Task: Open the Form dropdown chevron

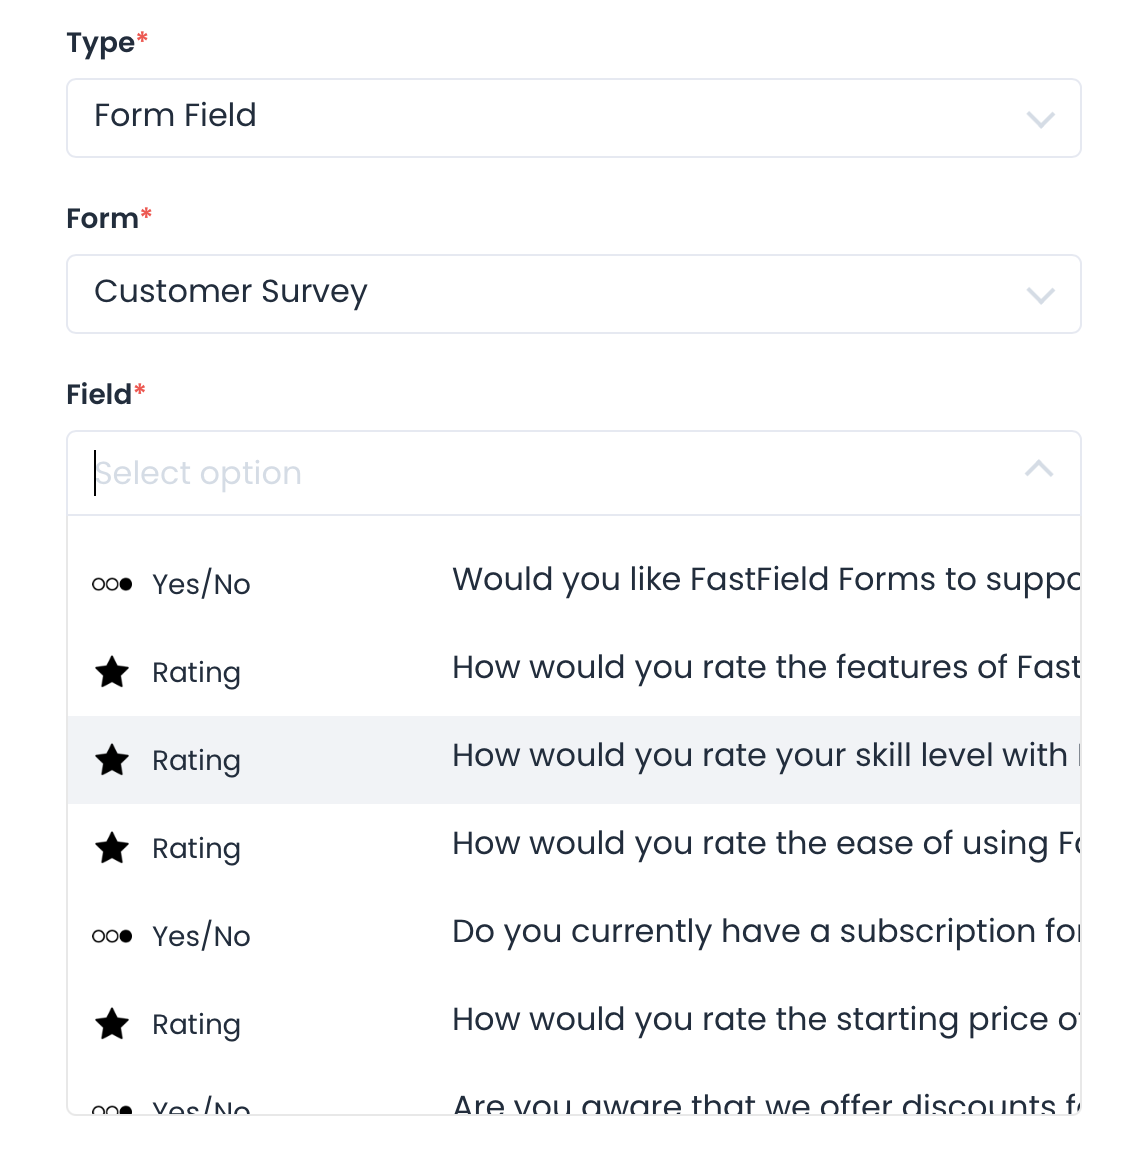Action: pyautogui.click(x=1040, y=296)
